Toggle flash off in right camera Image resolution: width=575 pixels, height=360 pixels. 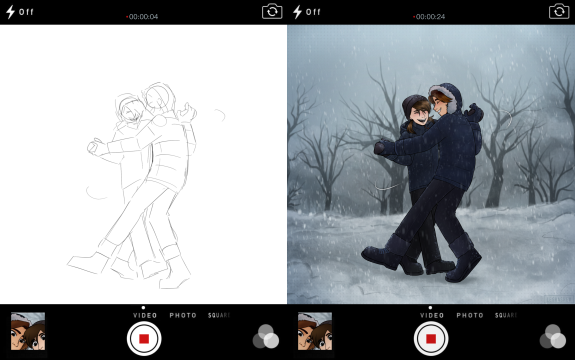(x=307, y=12)
